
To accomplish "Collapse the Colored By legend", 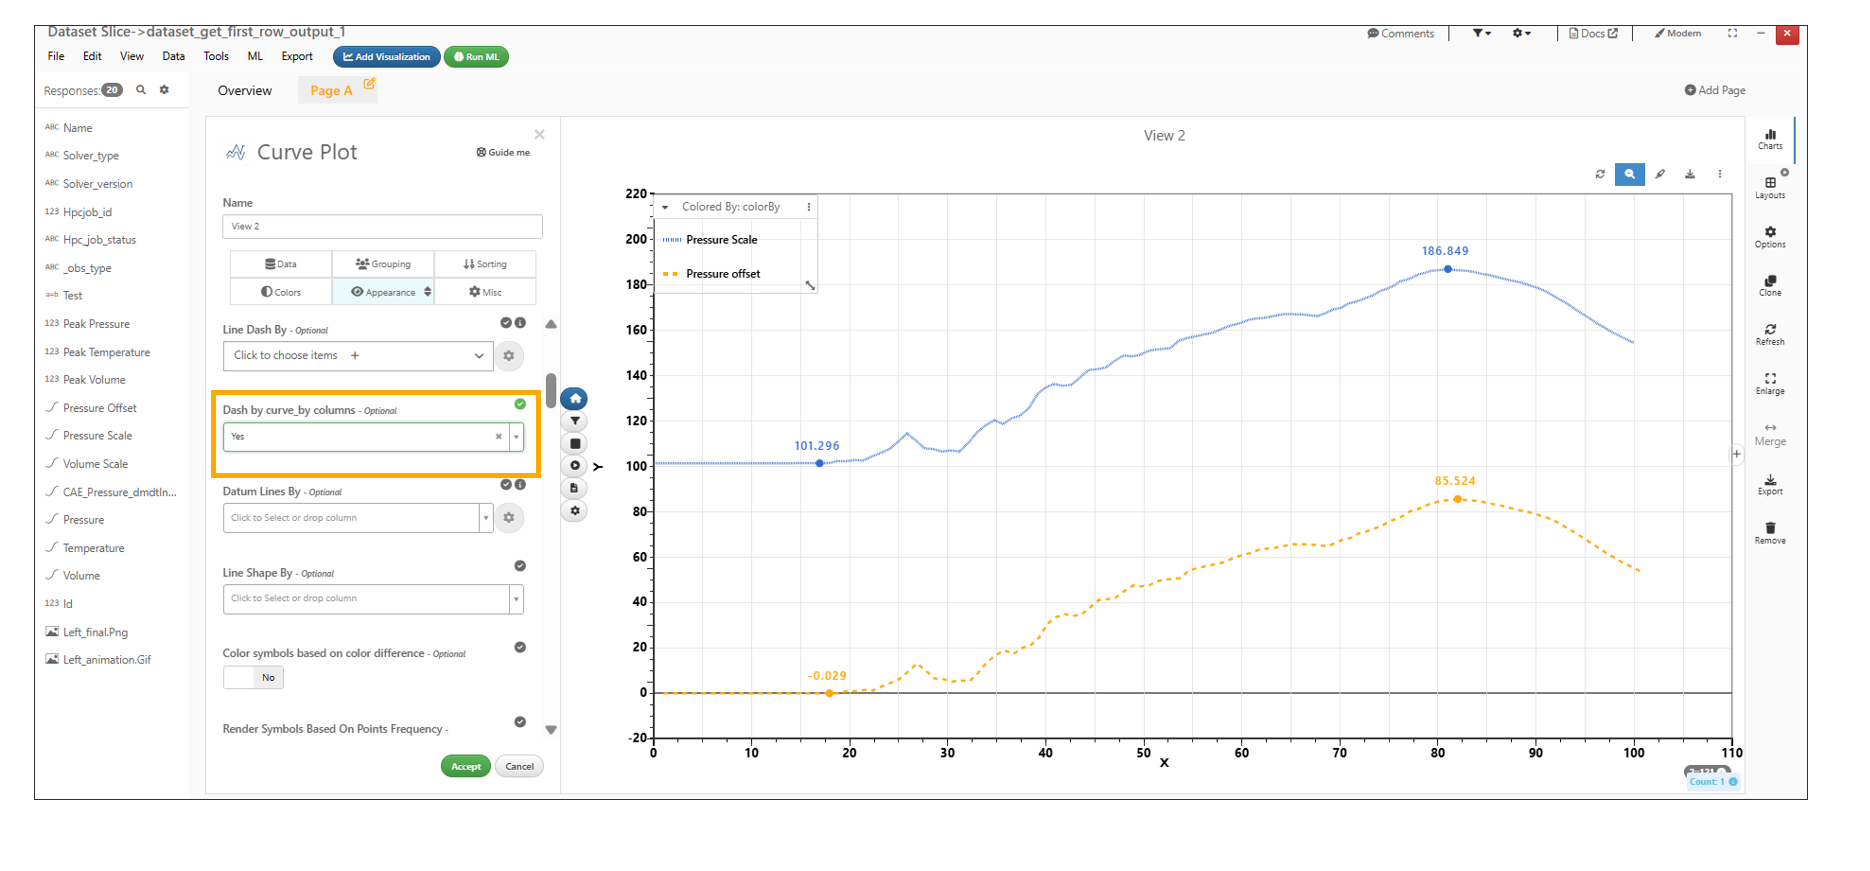I will tap(665, 208).
